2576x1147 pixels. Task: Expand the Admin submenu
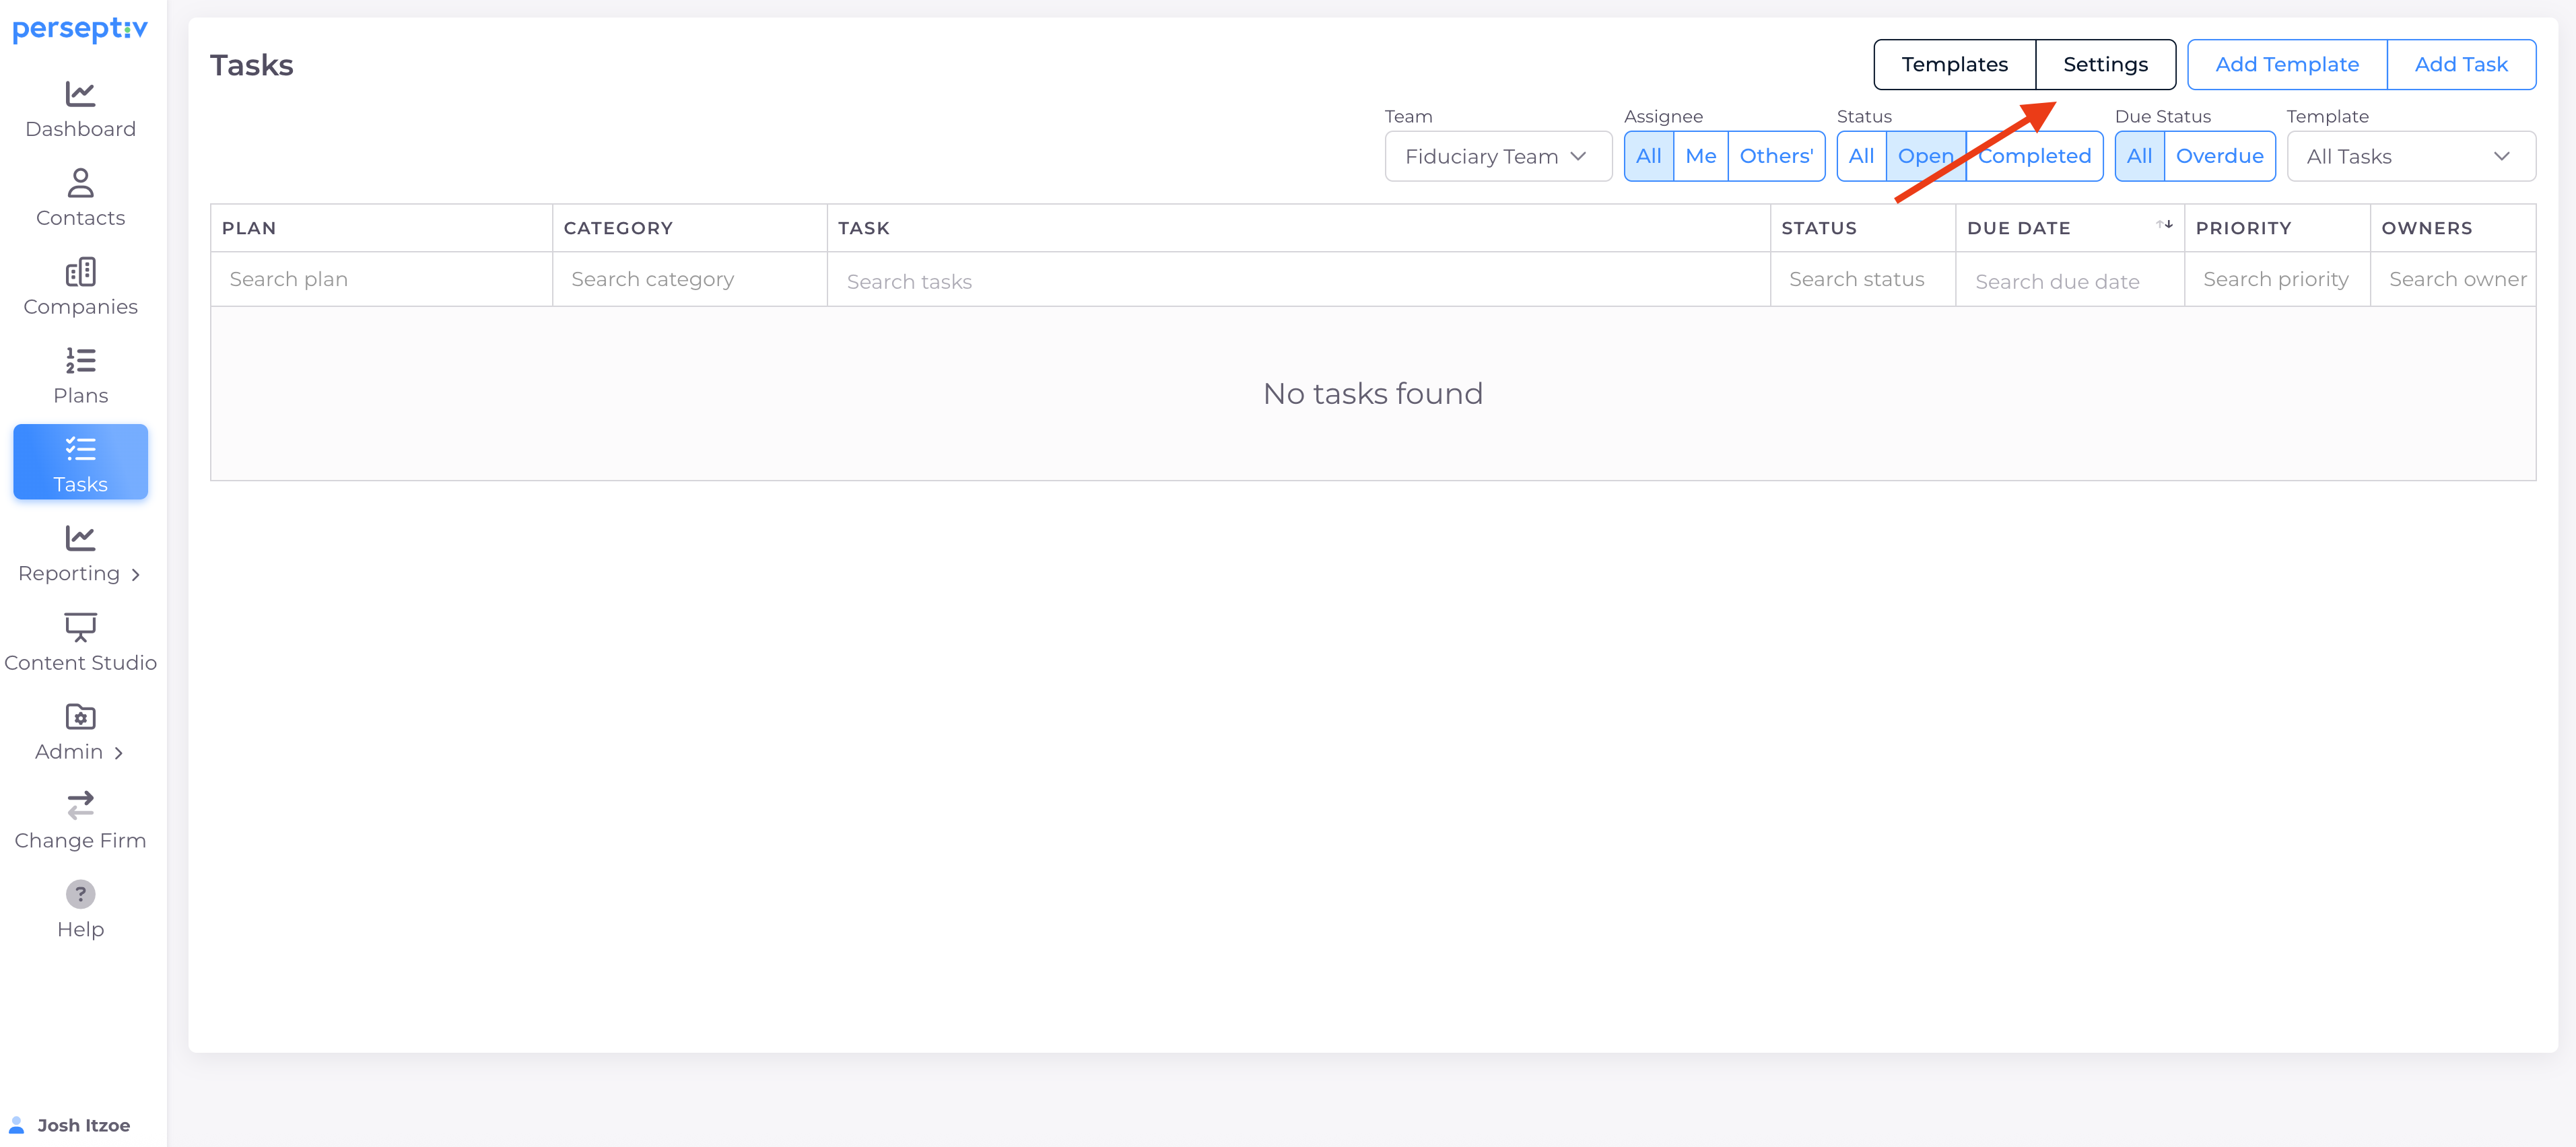pyautogui.click(x=80, y=752)
